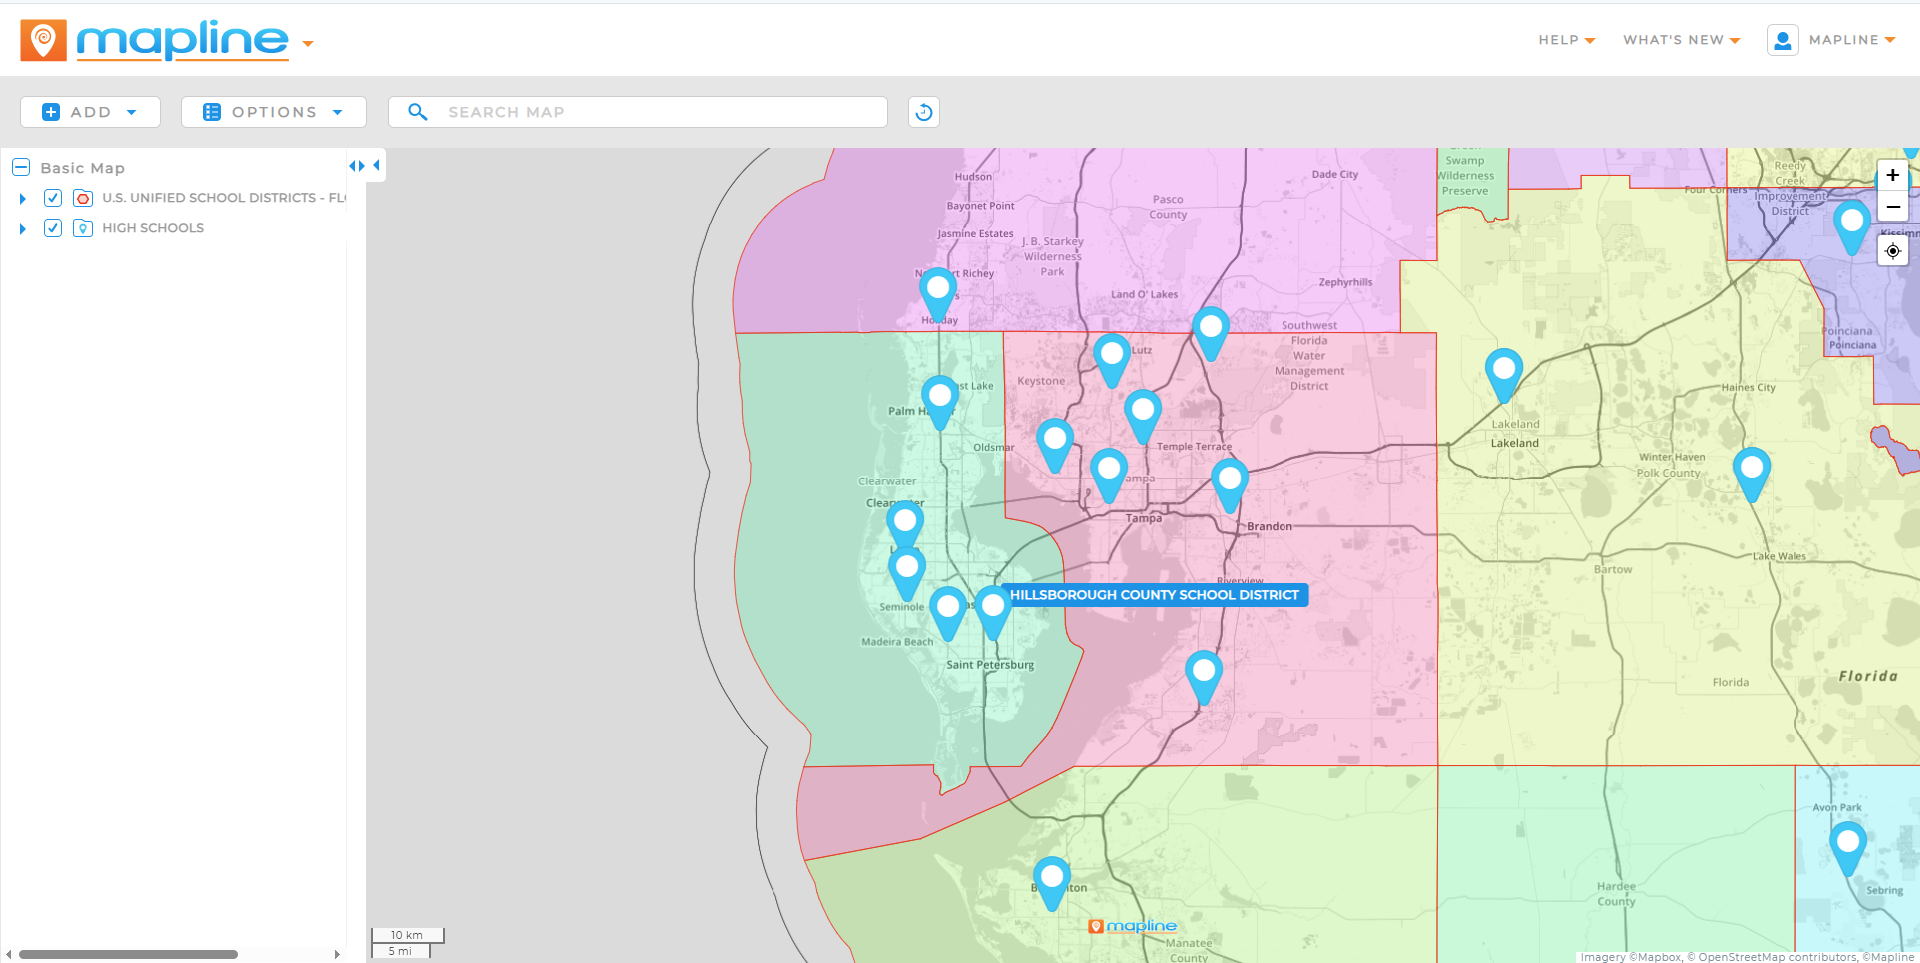
Task: Click the territory icon of School Districts layer
Action: (83, 198)
